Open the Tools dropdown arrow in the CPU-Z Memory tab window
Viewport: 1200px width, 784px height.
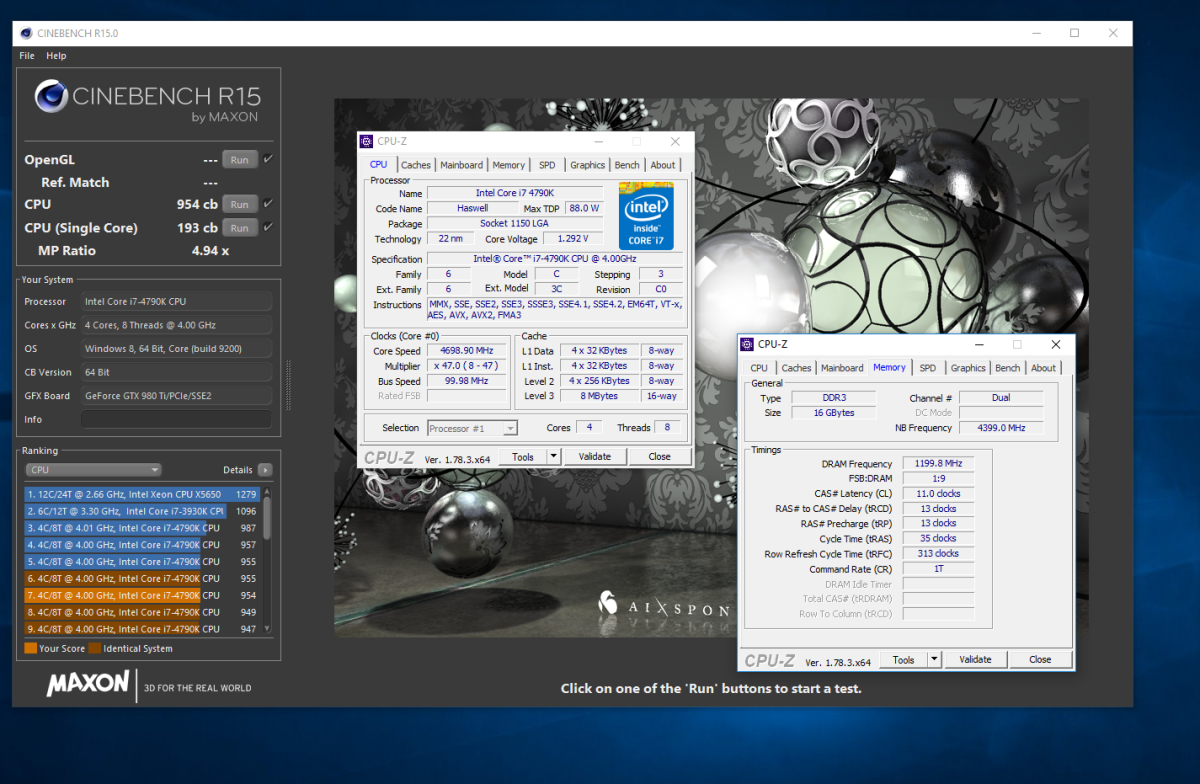[934, 659]
